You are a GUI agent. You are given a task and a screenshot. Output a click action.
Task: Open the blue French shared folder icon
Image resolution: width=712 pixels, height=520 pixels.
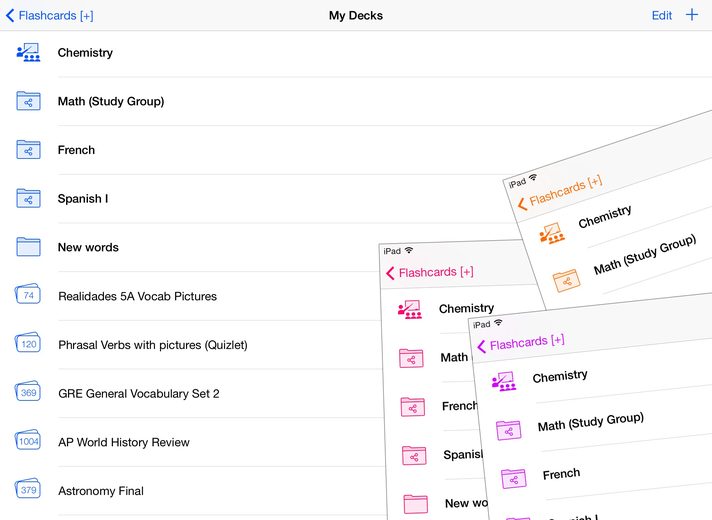28,149
